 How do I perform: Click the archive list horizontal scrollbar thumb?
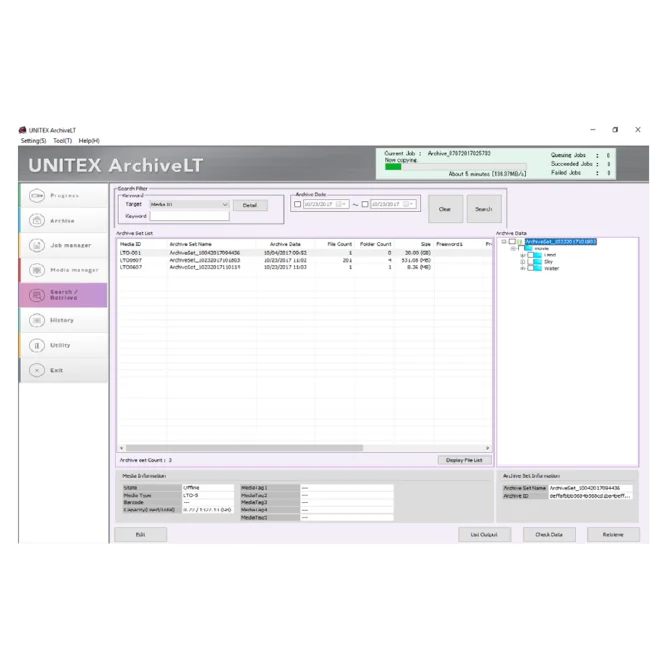(244, 448)
